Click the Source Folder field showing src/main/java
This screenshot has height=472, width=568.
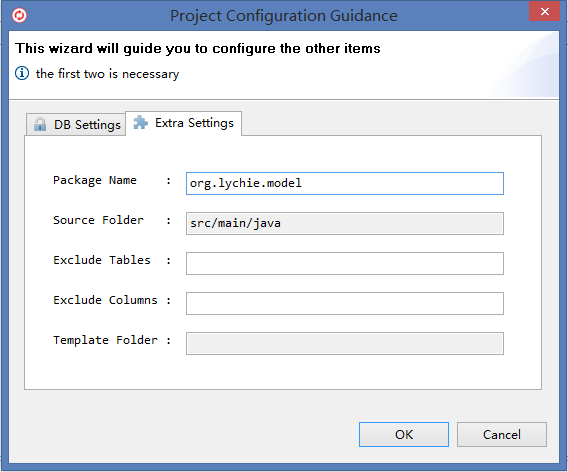[x=345, y=224]
